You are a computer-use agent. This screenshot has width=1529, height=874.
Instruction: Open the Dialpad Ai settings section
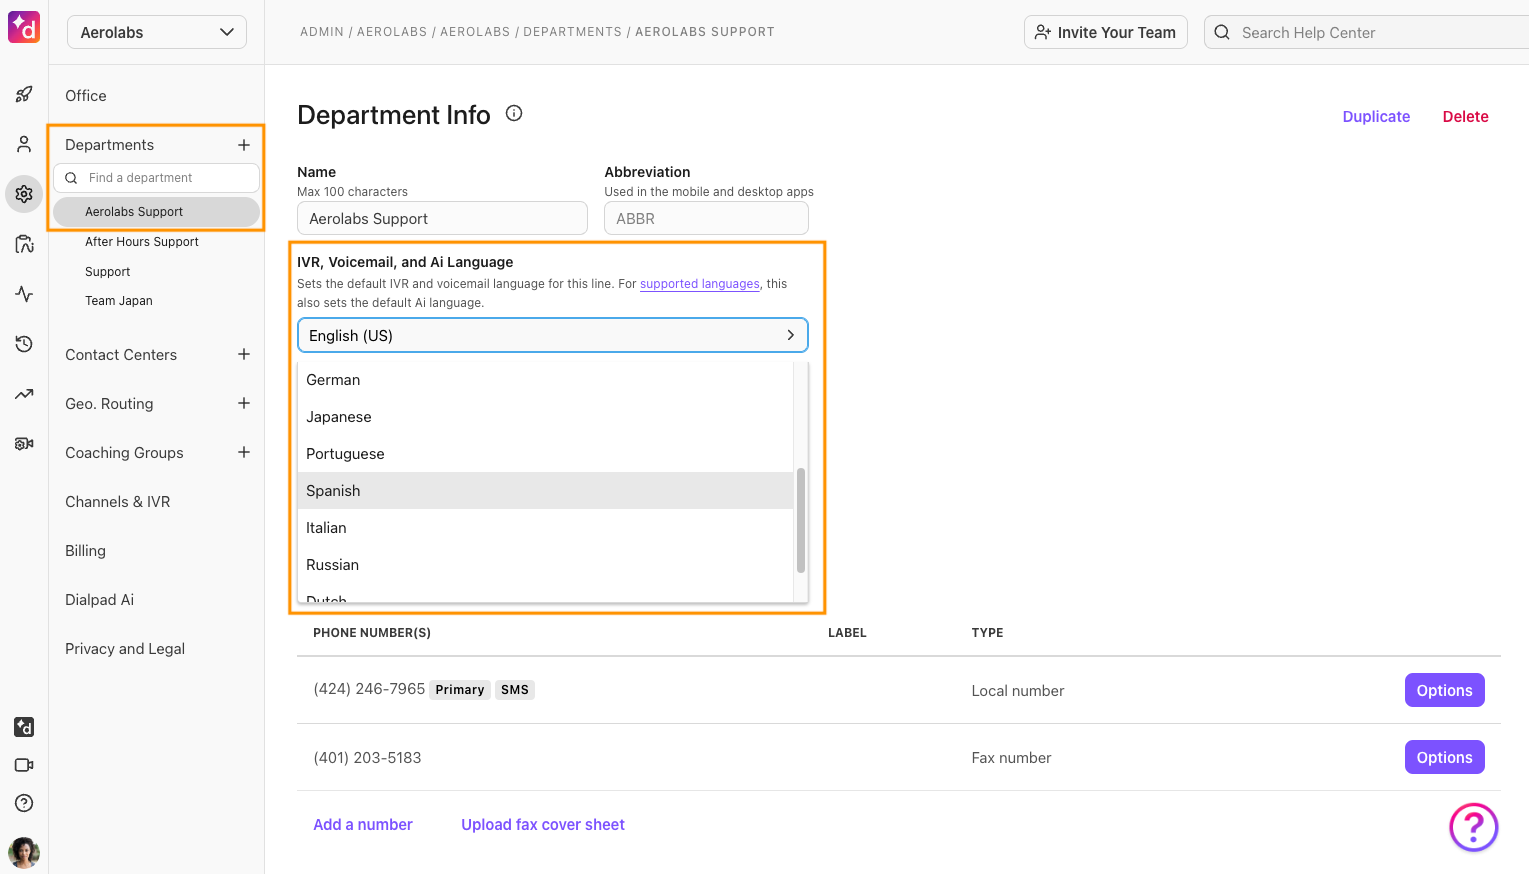[x=99, y=600]
